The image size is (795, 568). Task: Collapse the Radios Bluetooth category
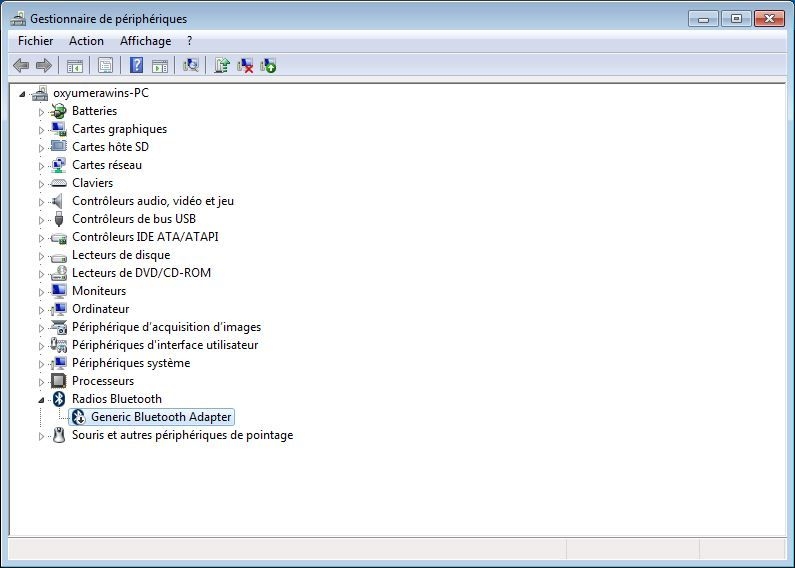click(41, 400)
